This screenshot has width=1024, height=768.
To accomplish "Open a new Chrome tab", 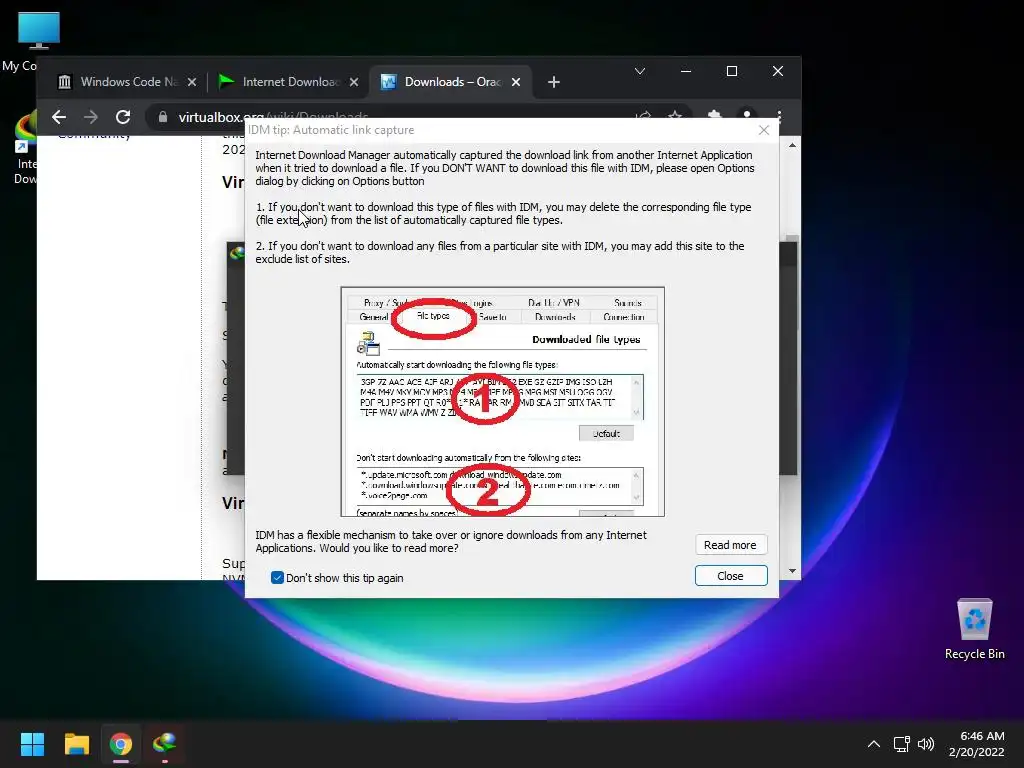I will 554,82.
